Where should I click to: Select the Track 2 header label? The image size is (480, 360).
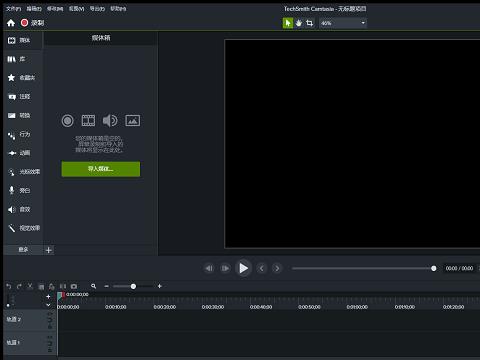click(14, 319)
